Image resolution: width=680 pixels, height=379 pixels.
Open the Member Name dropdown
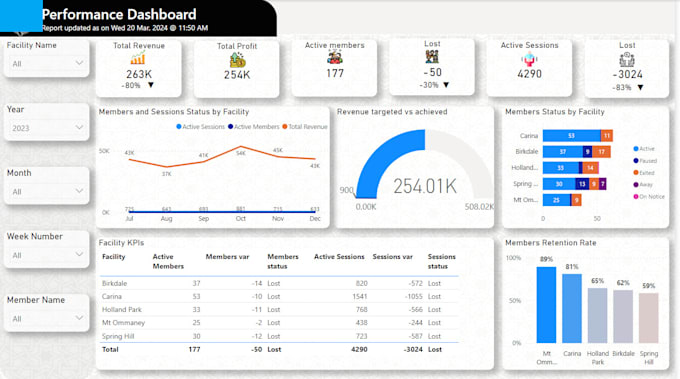coord(47,318)
